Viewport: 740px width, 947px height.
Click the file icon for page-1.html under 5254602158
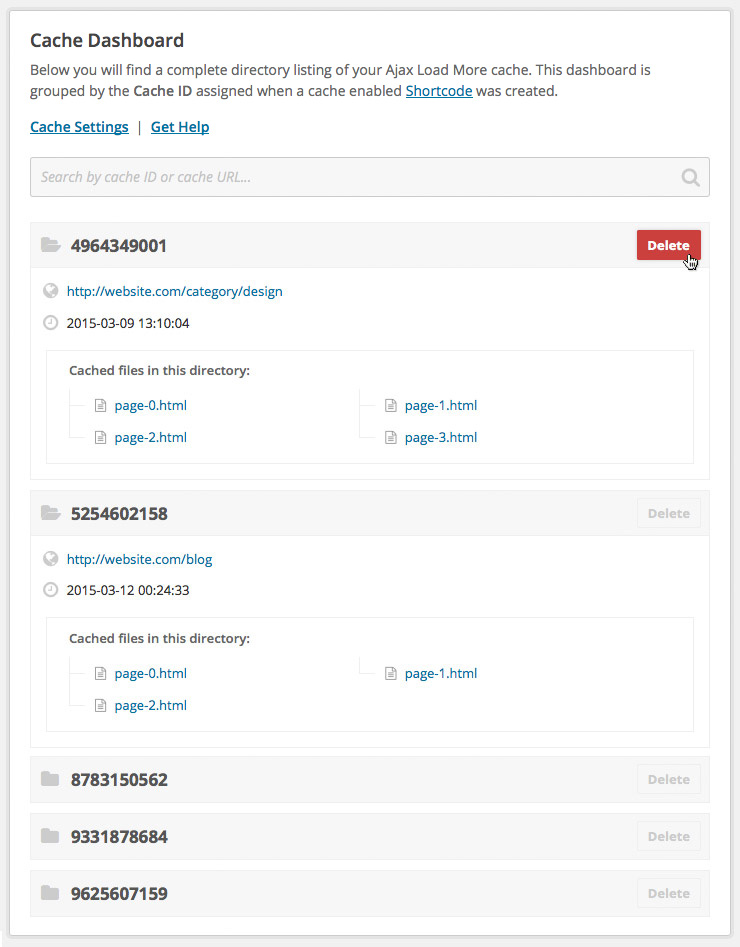(391, 673)
